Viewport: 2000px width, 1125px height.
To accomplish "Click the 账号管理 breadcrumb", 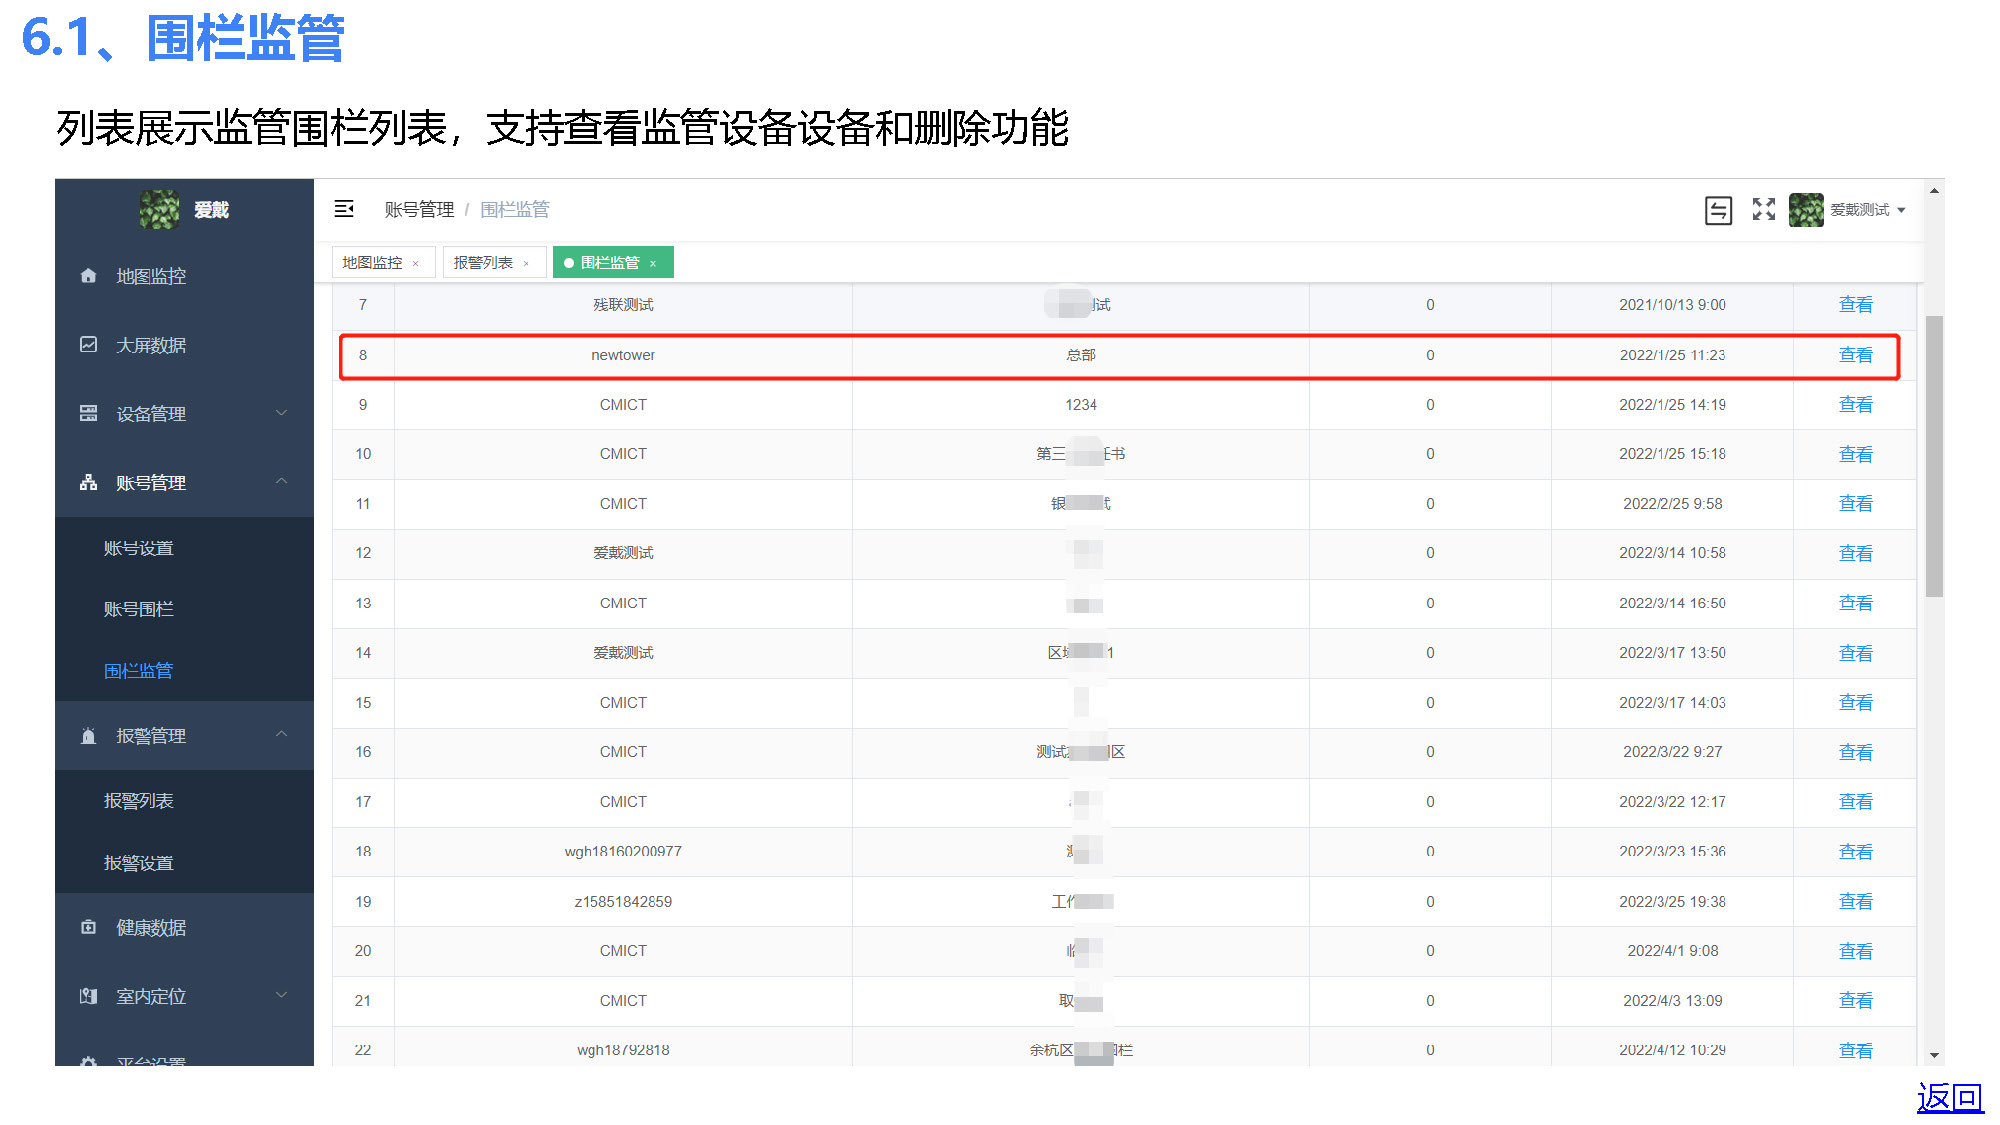I will click(419, 209).
